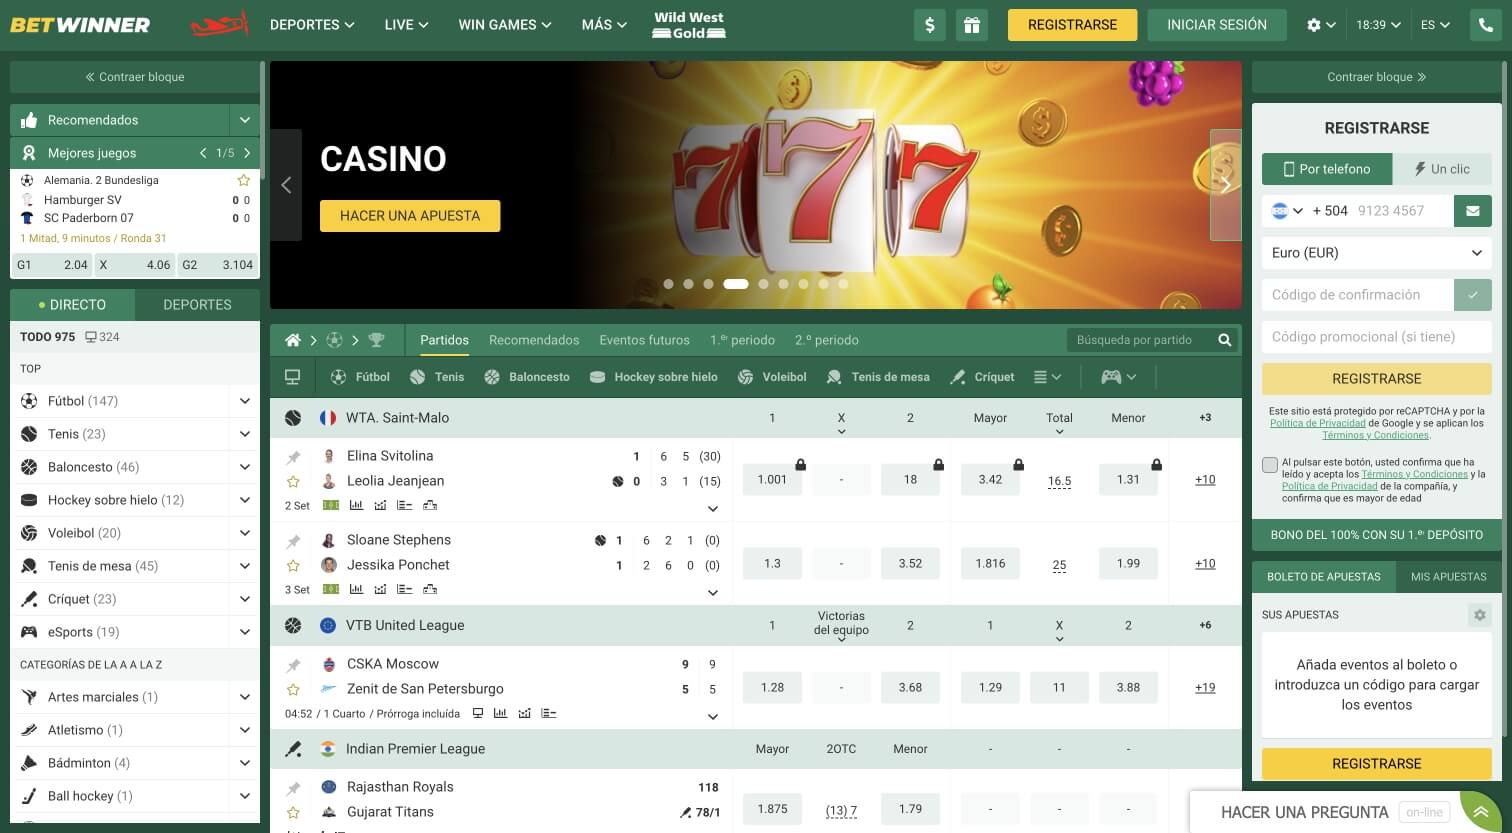Open the country code flag dropdown
This screenshot has height=833, width=1512.
(x=1286, y=211)
